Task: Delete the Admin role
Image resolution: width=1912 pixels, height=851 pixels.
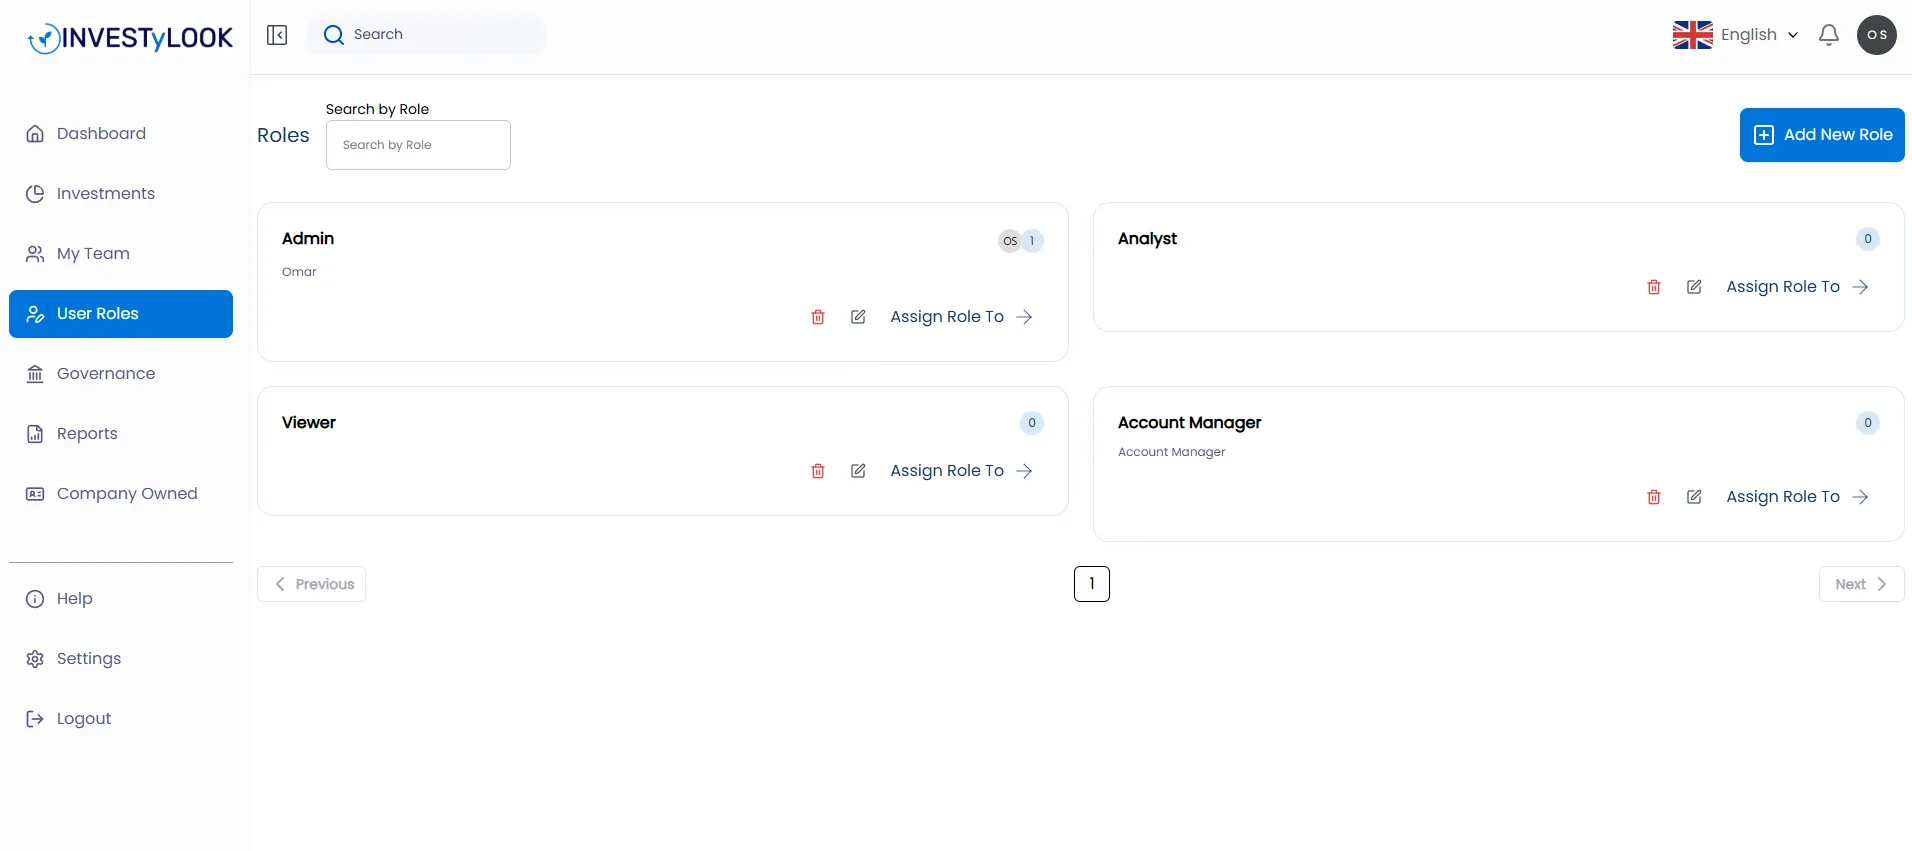Action: point(818,317)
